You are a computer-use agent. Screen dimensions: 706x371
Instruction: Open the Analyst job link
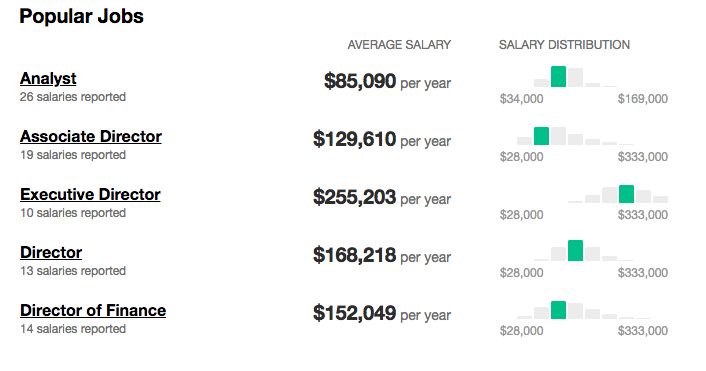(x=48, y=78)
